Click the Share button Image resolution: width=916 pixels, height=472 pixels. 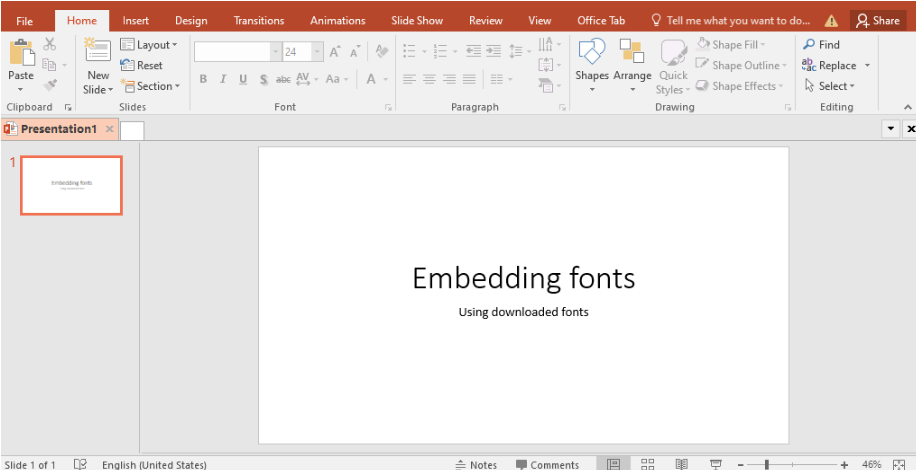pos(878,20)
